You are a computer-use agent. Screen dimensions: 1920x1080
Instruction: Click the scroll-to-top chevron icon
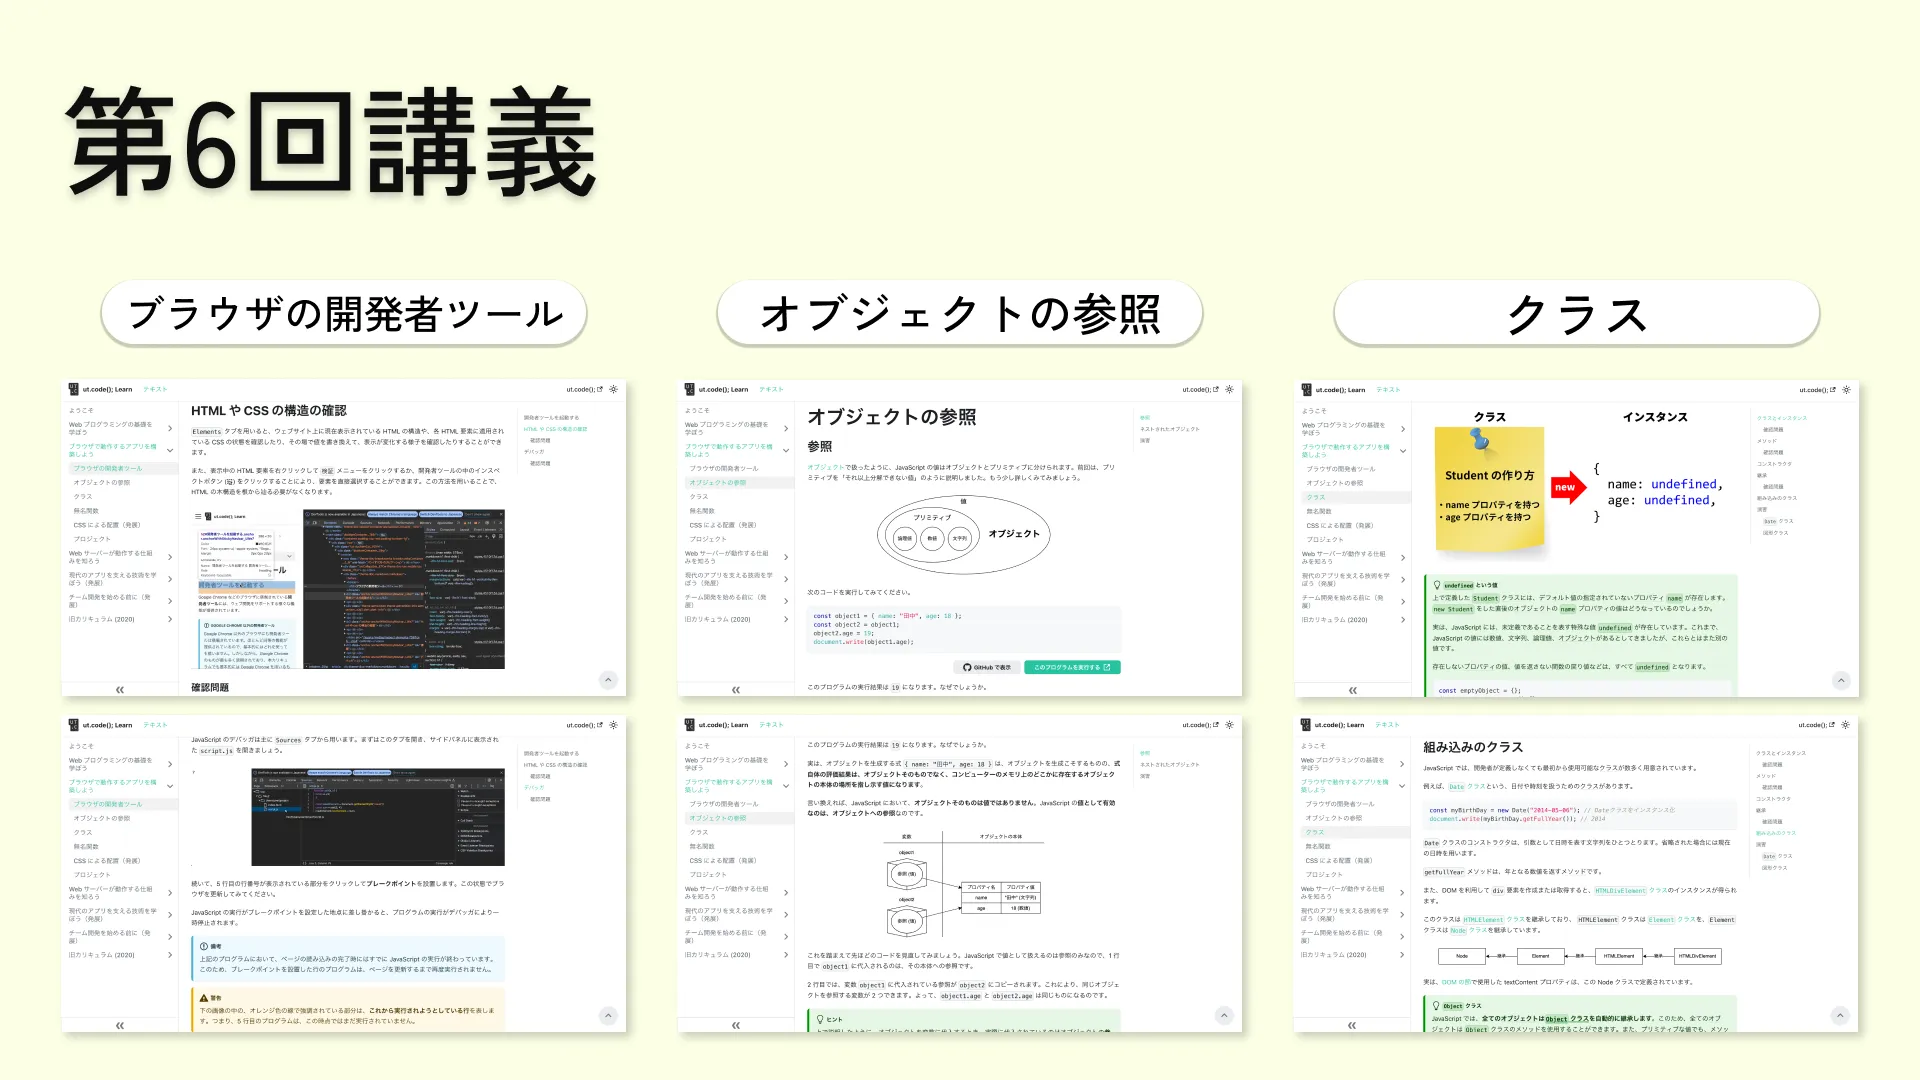(x=608, y=680)
